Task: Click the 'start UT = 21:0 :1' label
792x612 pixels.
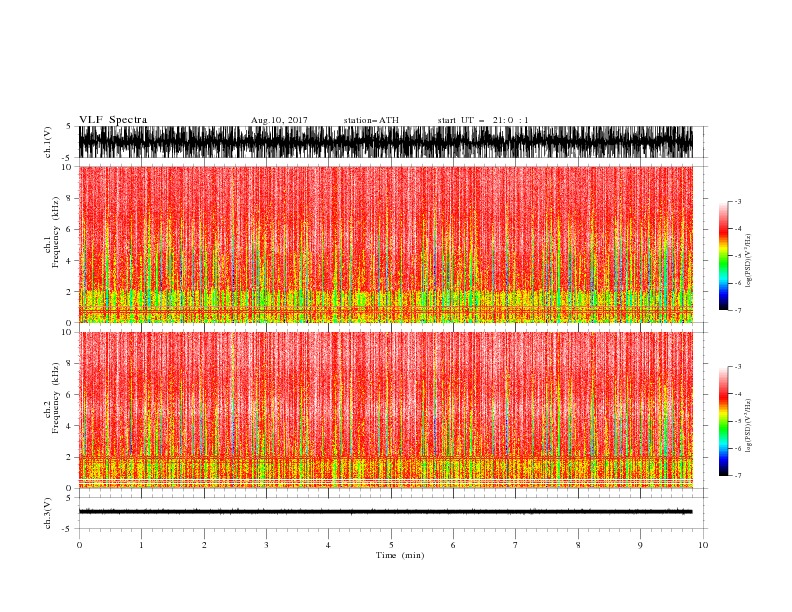Action: click(483, 120)
